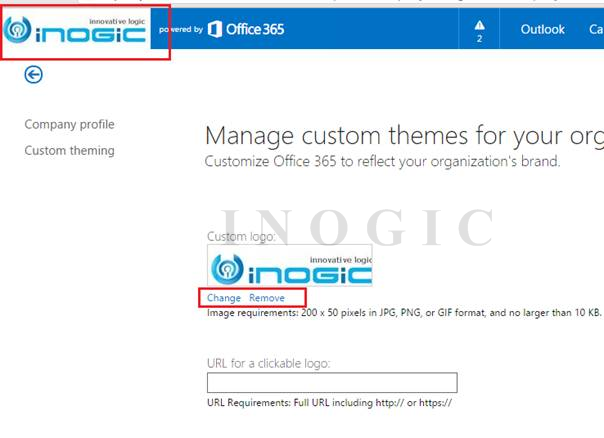The width and height of the screenshot is (604, 438).
Task: Select Custom theming in the sidebar
Action: (69, 151)
